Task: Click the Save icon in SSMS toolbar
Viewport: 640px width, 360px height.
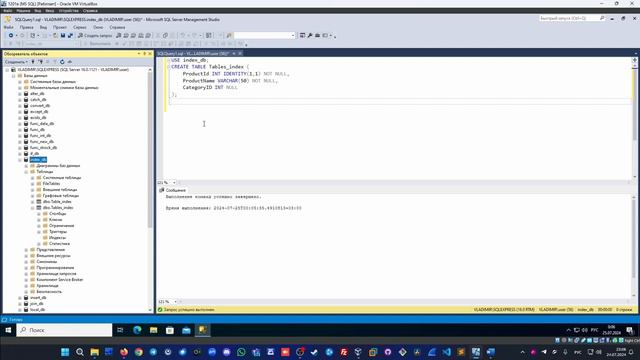Action: pos(63,36)
